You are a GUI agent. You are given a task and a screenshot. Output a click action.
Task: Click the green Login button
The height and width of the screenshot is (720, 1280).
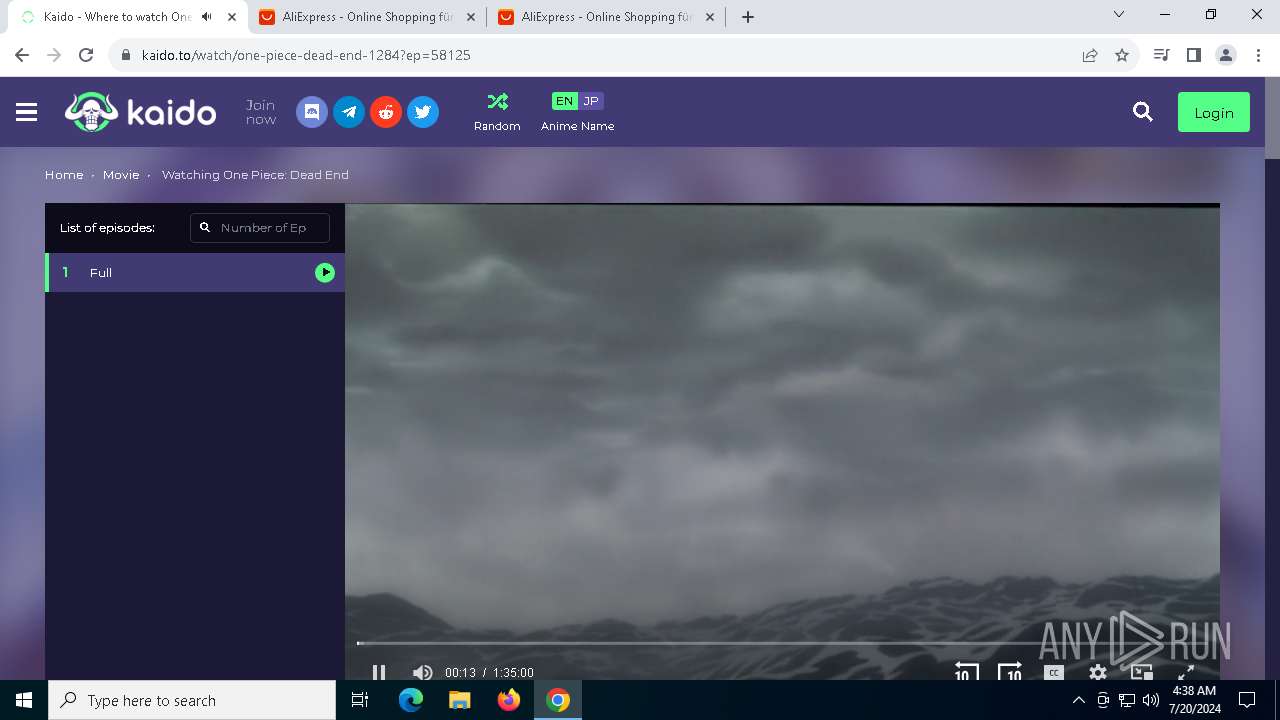click(x=1214, y=113)
